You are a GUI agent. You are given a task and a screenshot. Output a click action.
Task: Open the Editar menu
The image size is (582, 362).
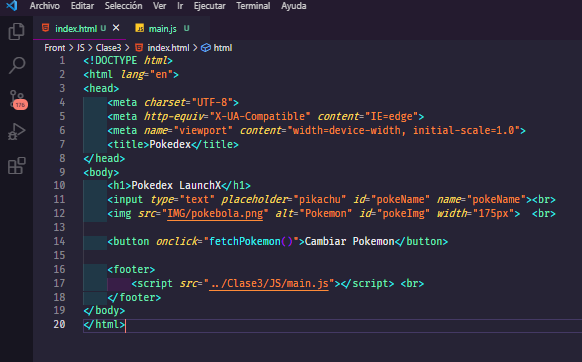pyautogui.click(x=82, y=6)
